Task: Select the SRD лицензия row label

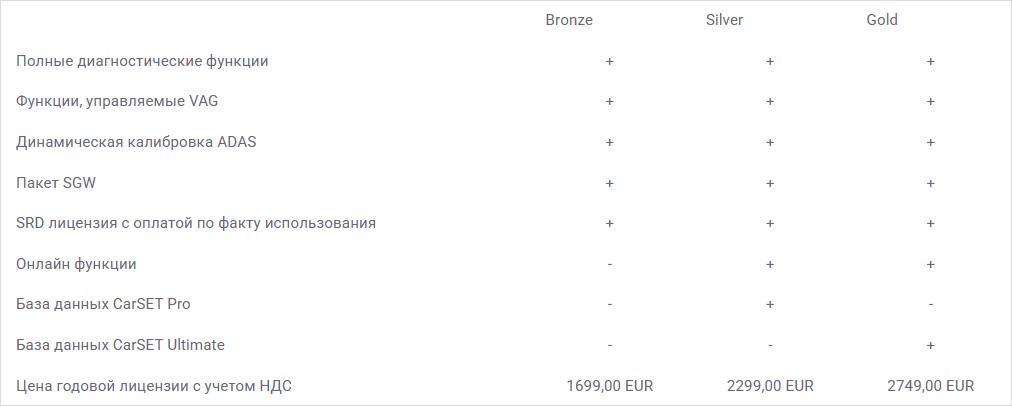Action: coord(196,224)
